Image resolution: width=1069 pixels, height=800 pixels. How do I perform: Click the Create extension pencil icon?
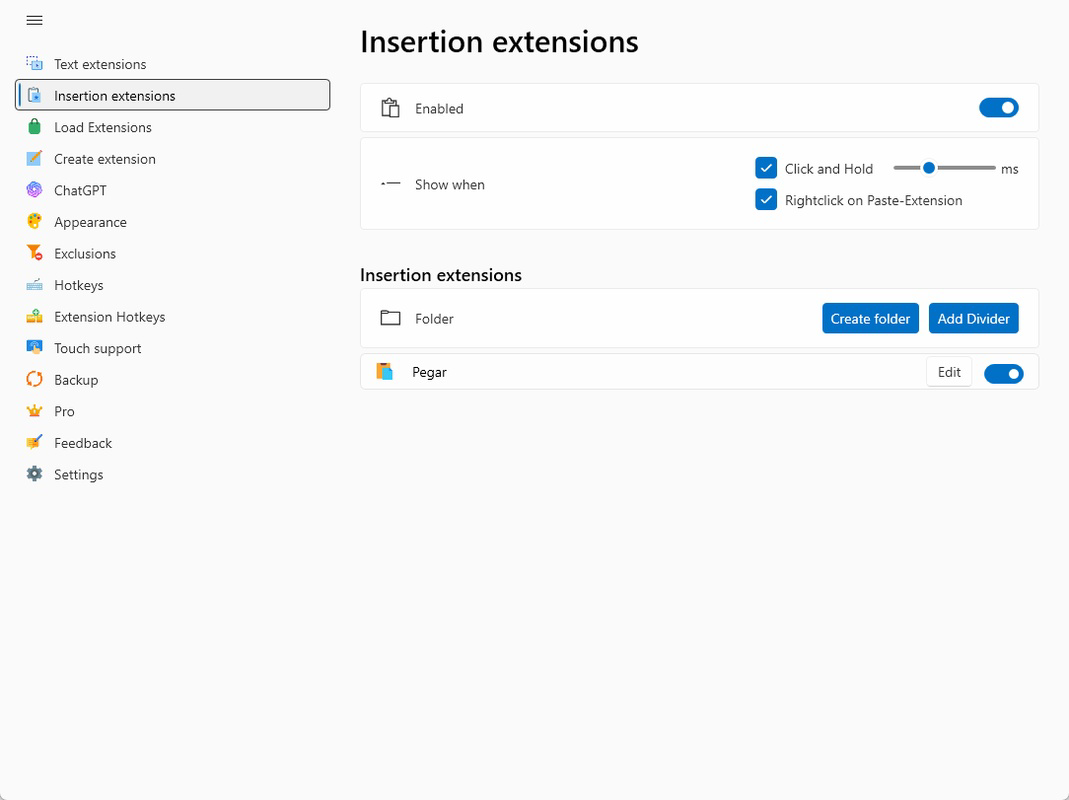(x=34, y=158)
